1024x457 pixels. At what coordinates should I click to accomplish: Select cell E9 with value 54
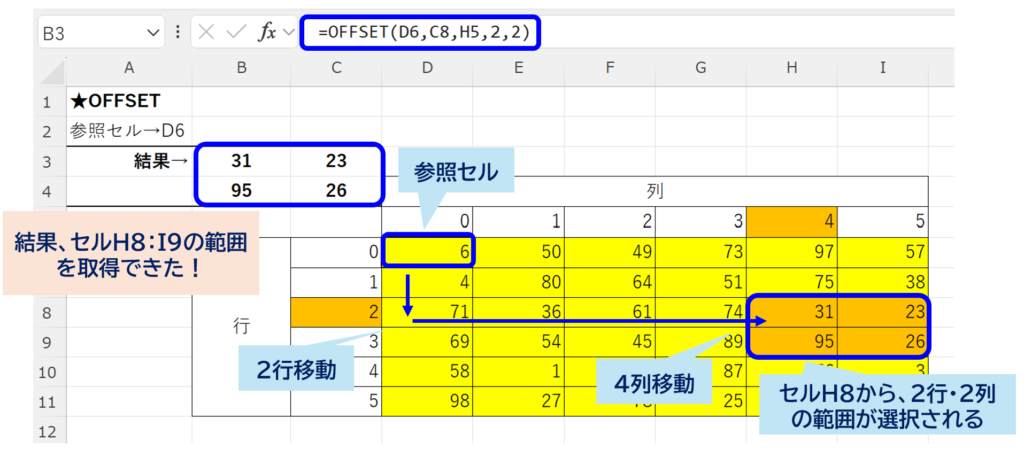click(519, 342)
